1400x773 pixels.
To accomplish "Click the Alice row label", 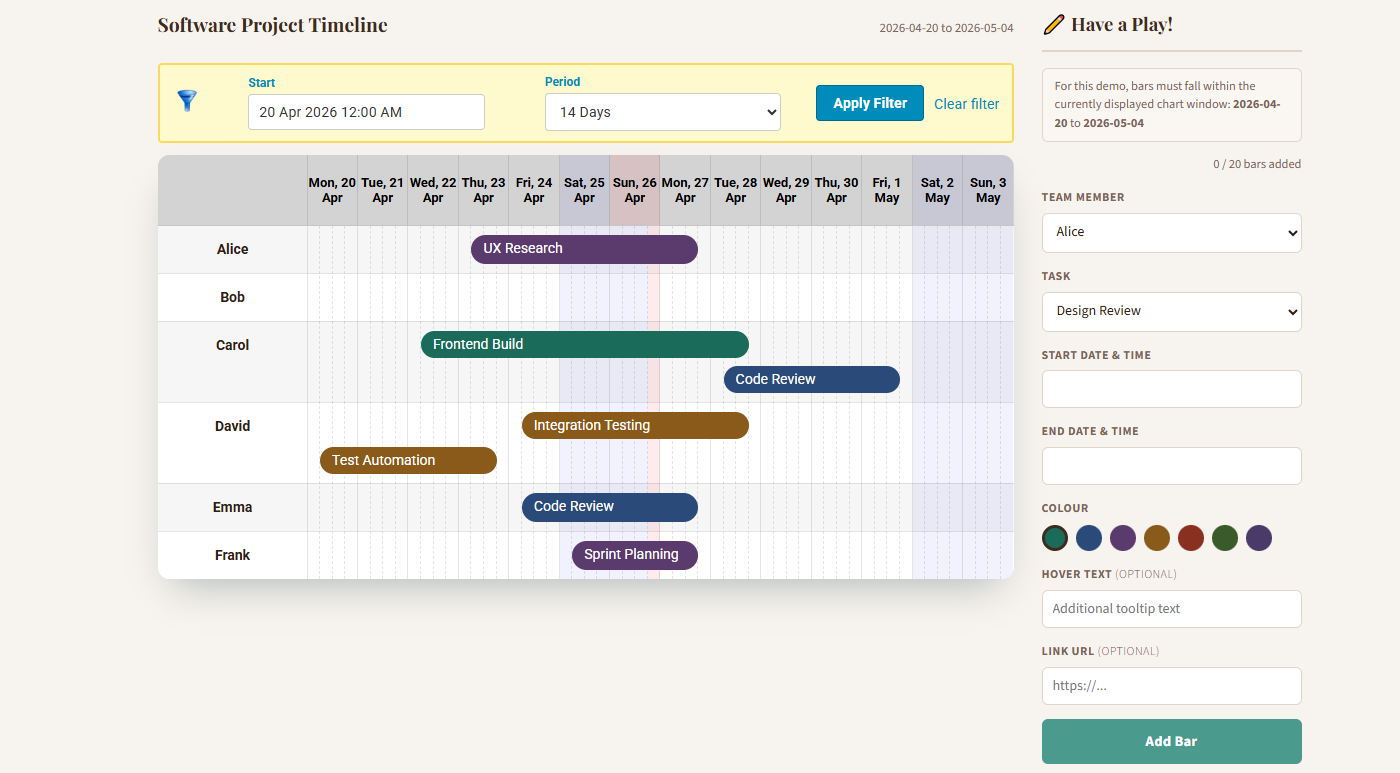I will click(x=232, y=249).
